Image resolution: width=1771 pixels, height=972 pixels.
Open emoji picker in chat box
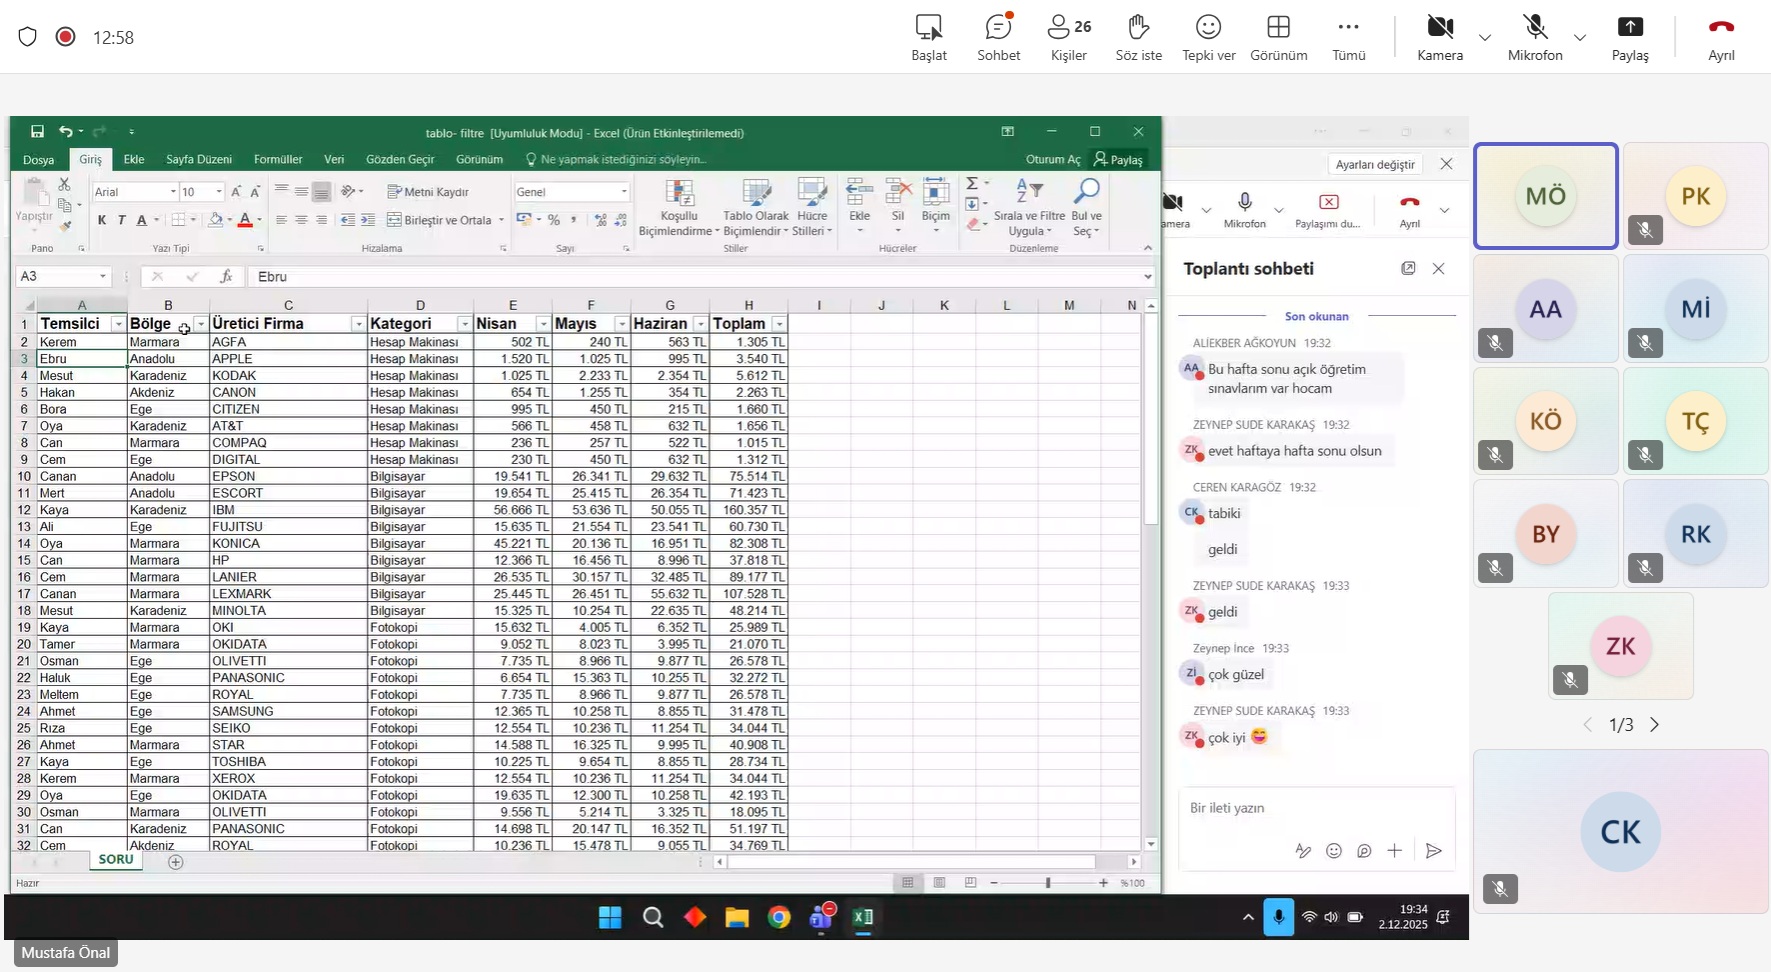click(1334, 851)
